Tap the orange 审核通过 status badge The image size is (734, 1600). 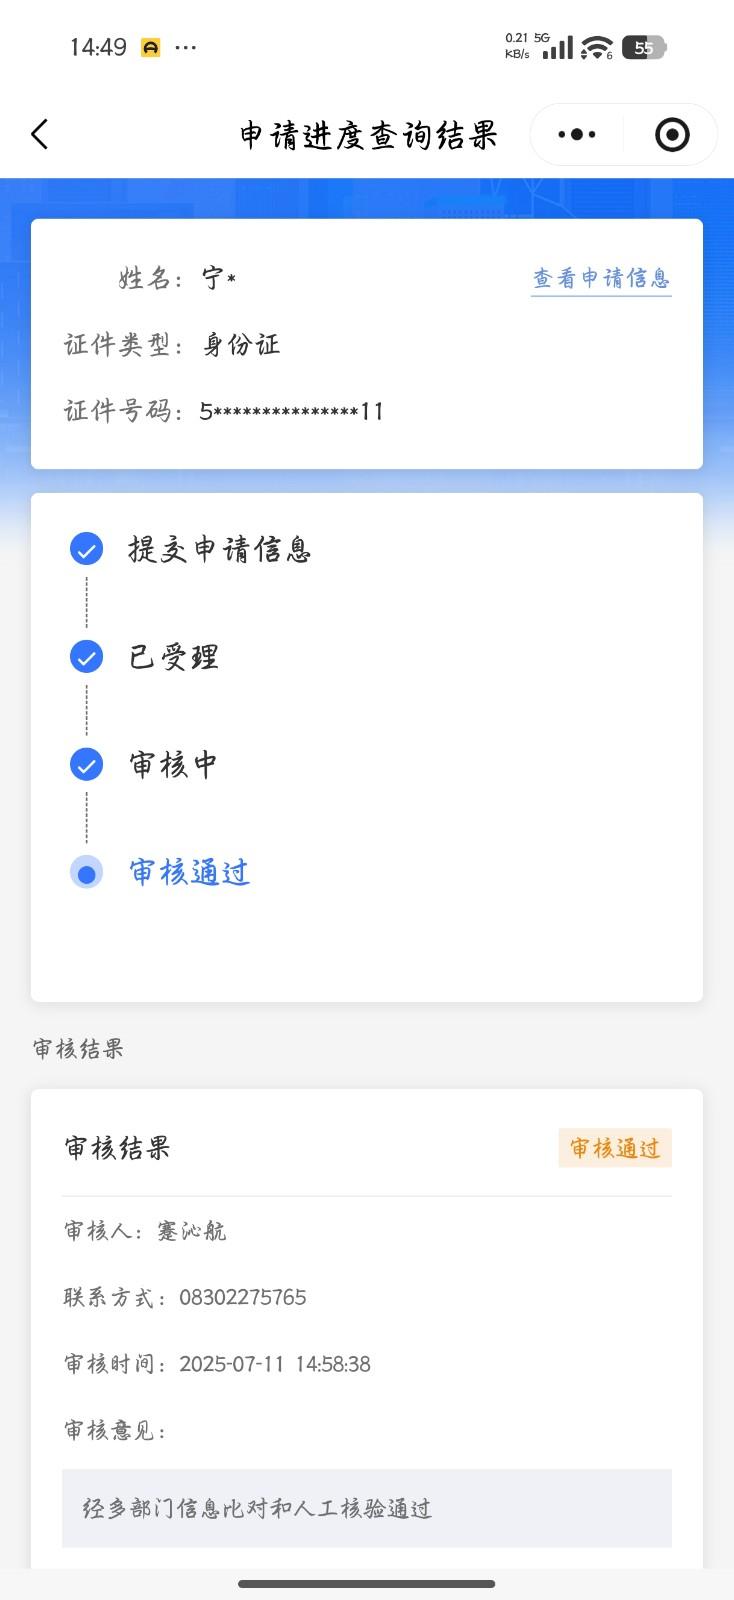point(615,1148)
